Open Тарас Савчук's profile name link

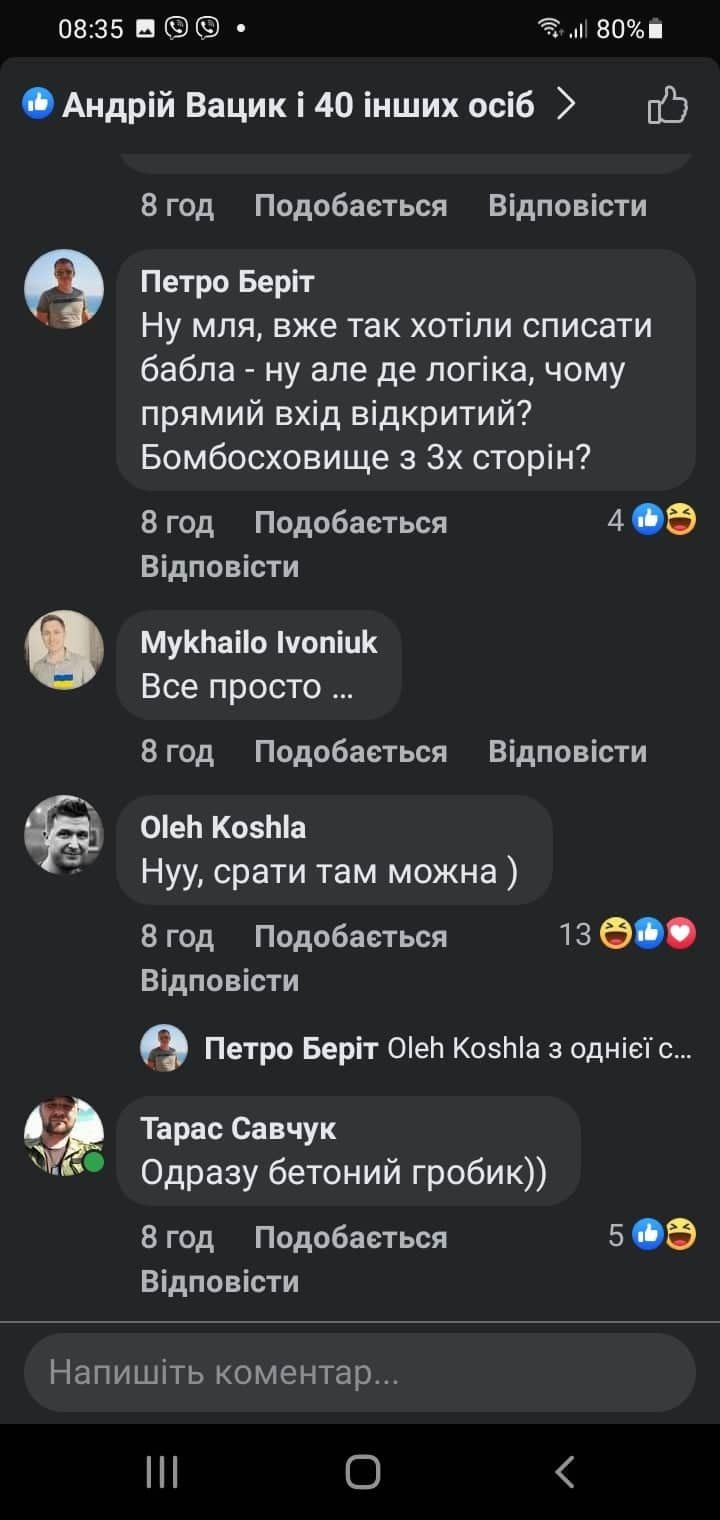(x=238, y=1128)
